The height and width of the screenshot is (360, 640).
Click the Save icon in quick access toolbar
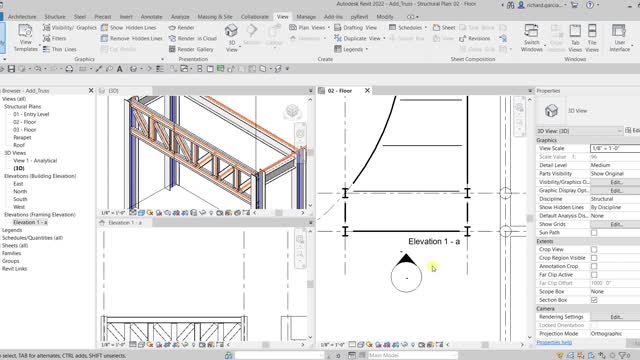[x=11, y=69]
